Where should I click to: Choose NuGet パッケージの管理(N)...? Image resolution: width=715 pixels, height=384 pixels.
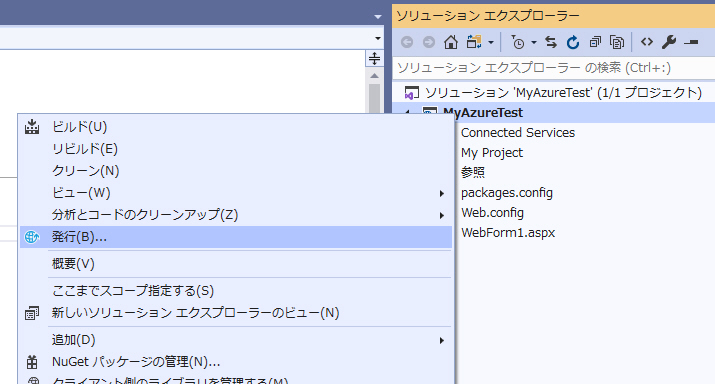click(x=236, y=362)
